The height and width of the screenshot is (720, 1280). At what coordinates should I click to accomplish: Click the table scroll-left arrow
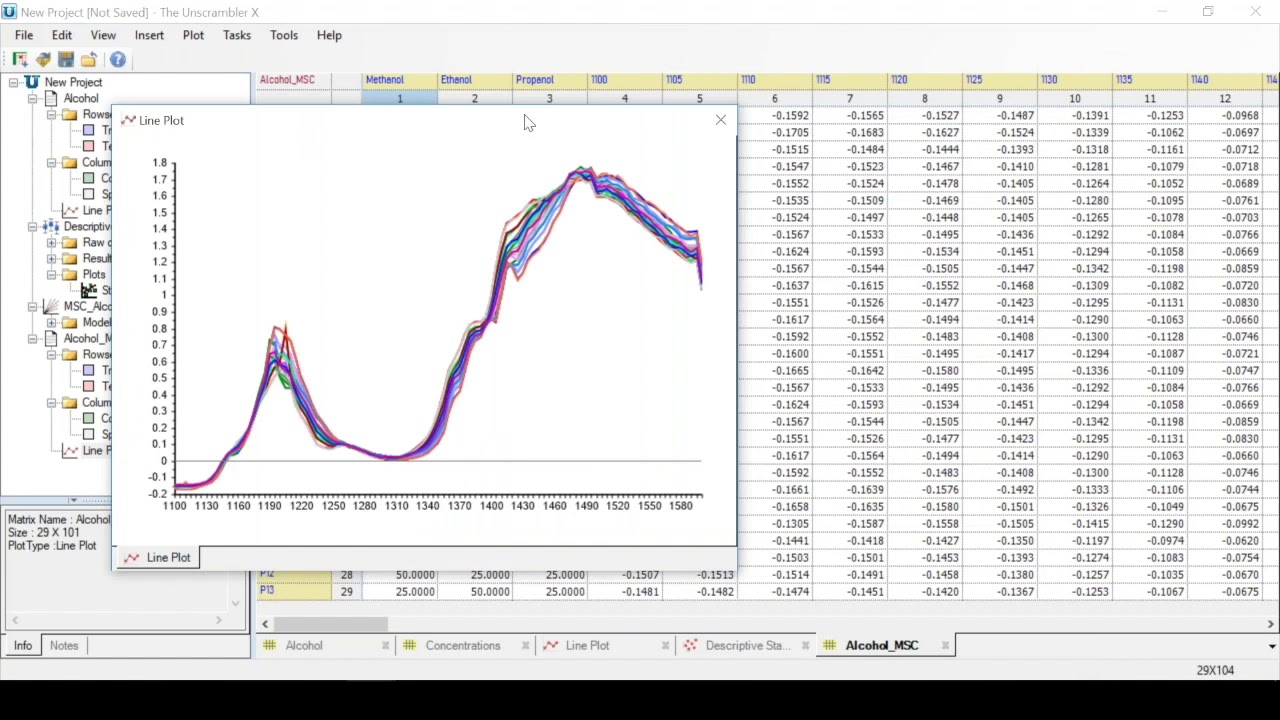point(265,624)
